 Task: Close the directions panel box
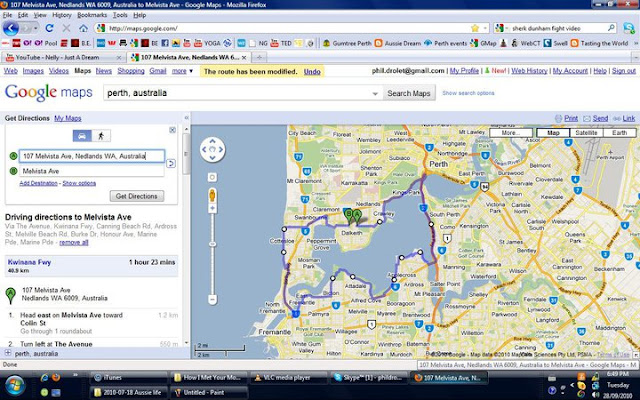coord(173,130)
